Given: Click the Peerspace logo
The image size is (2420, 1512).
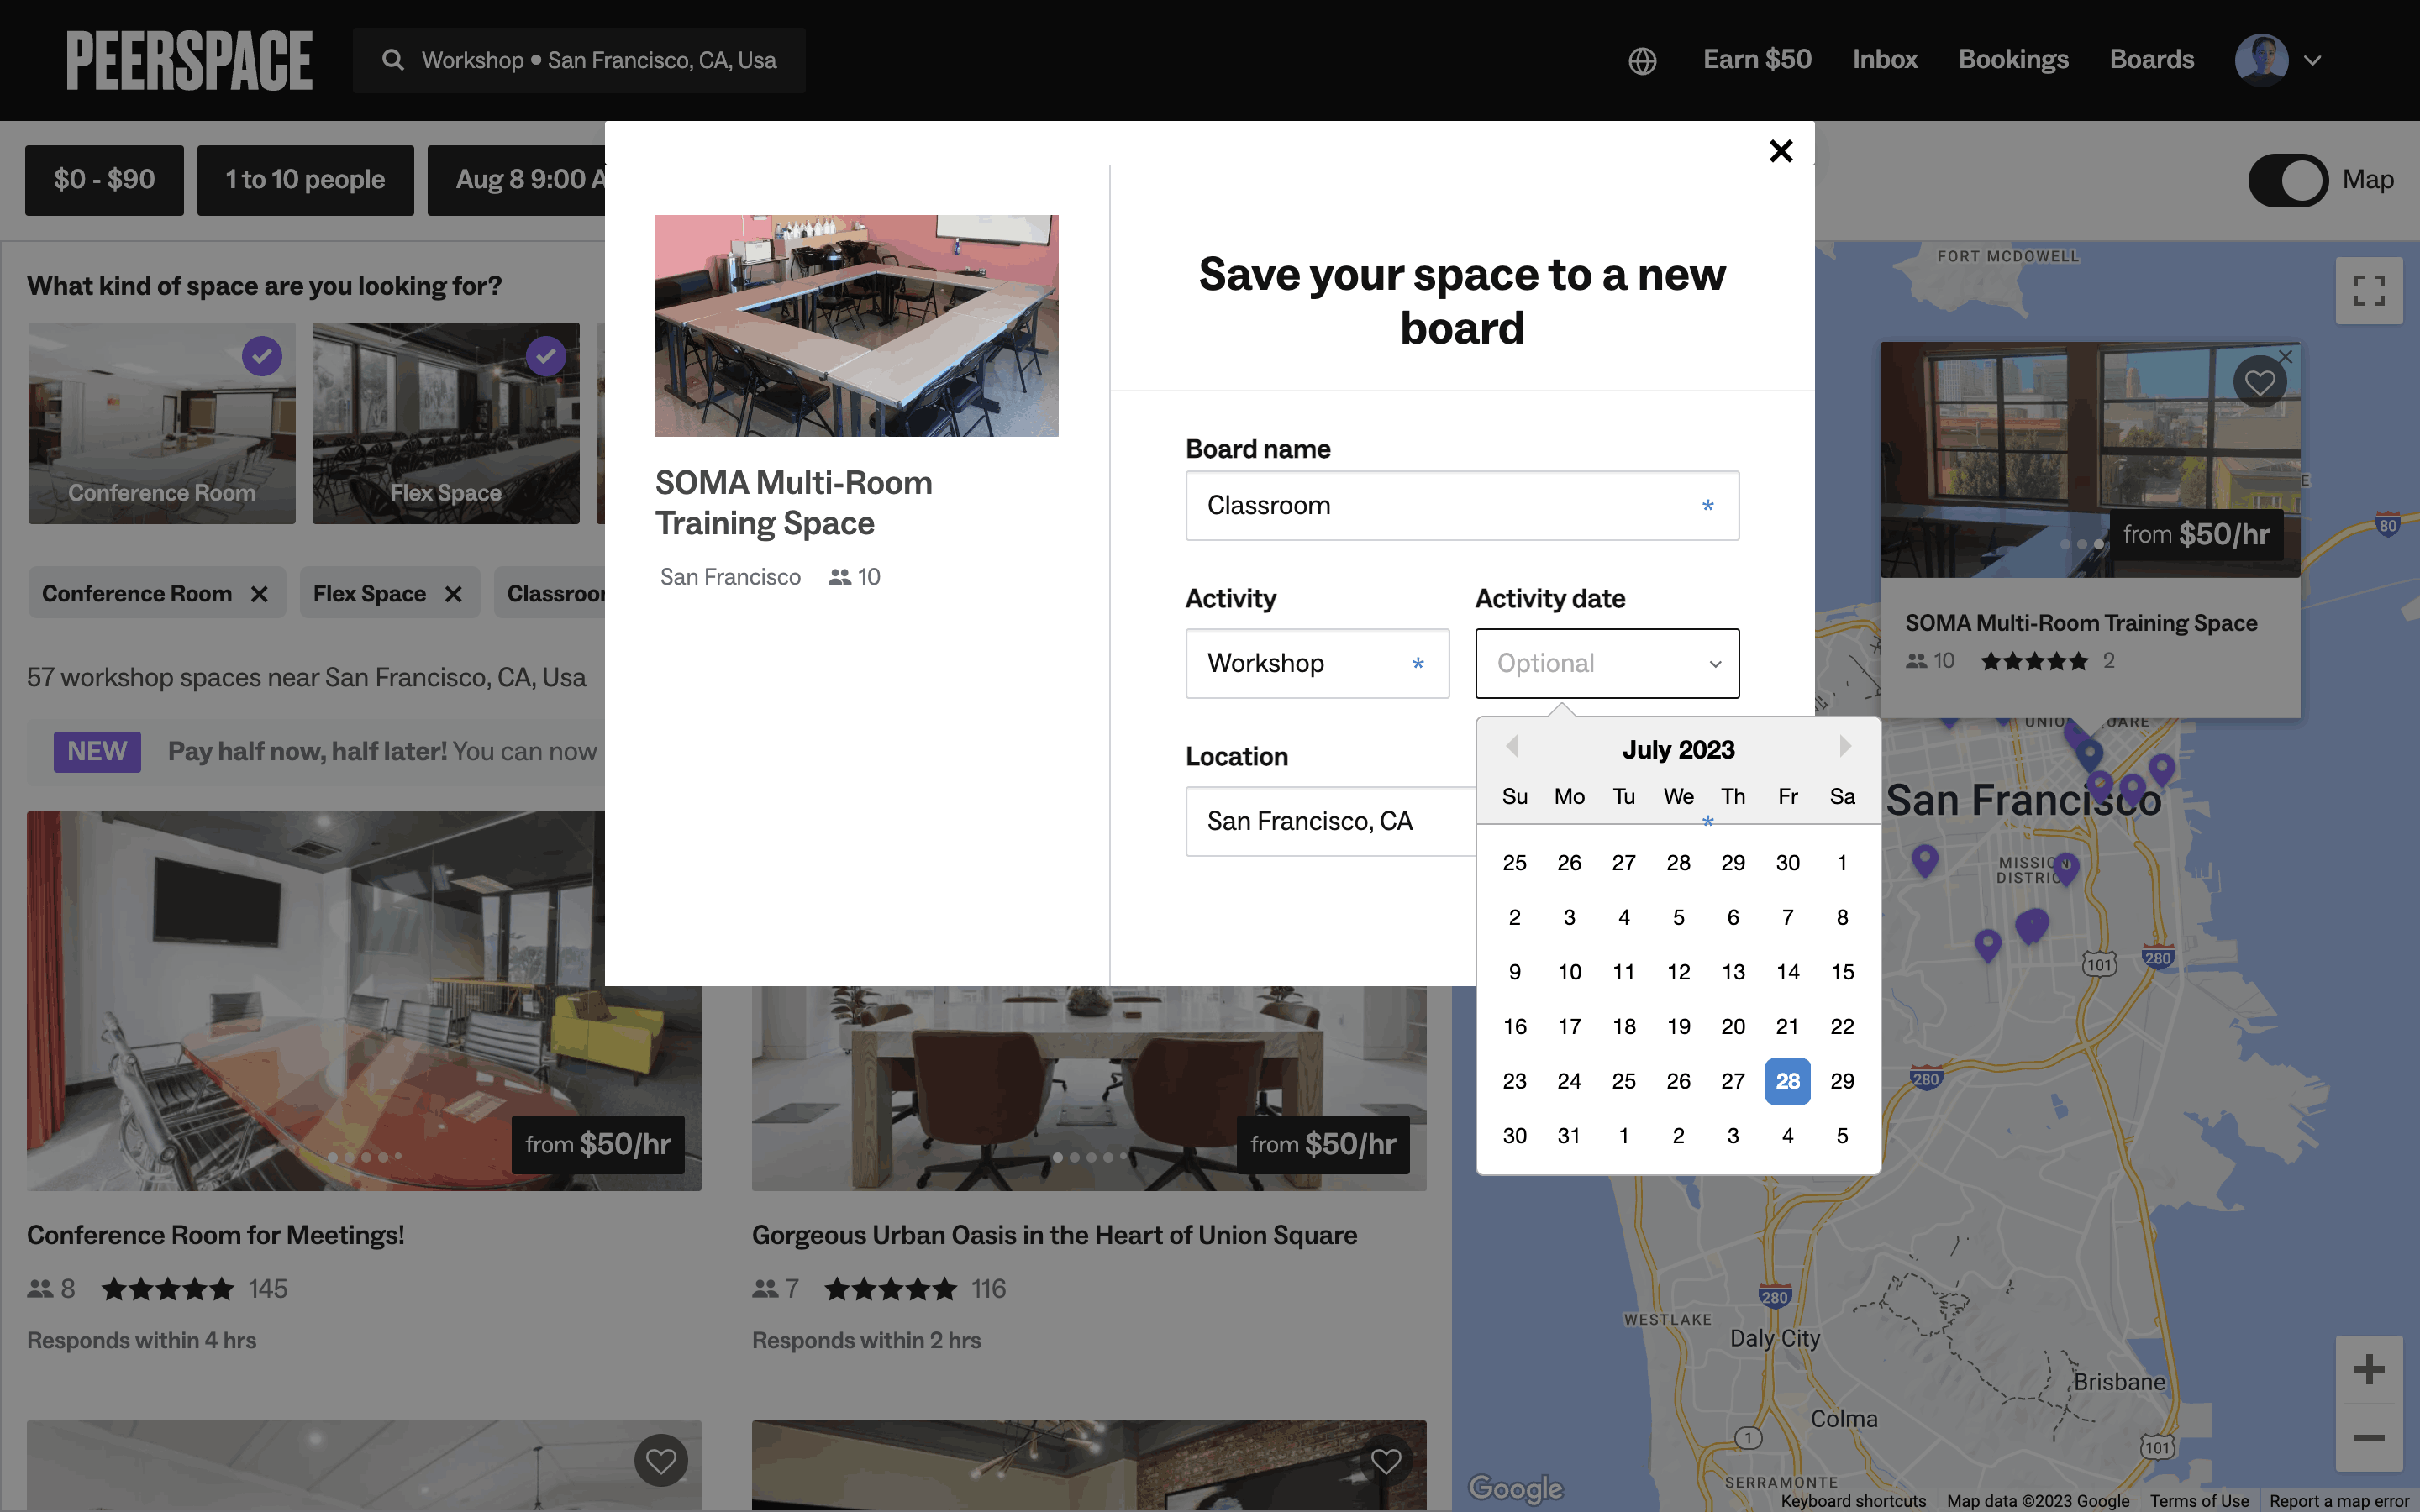Looking at the screenshot, I should tap(190, 60).
